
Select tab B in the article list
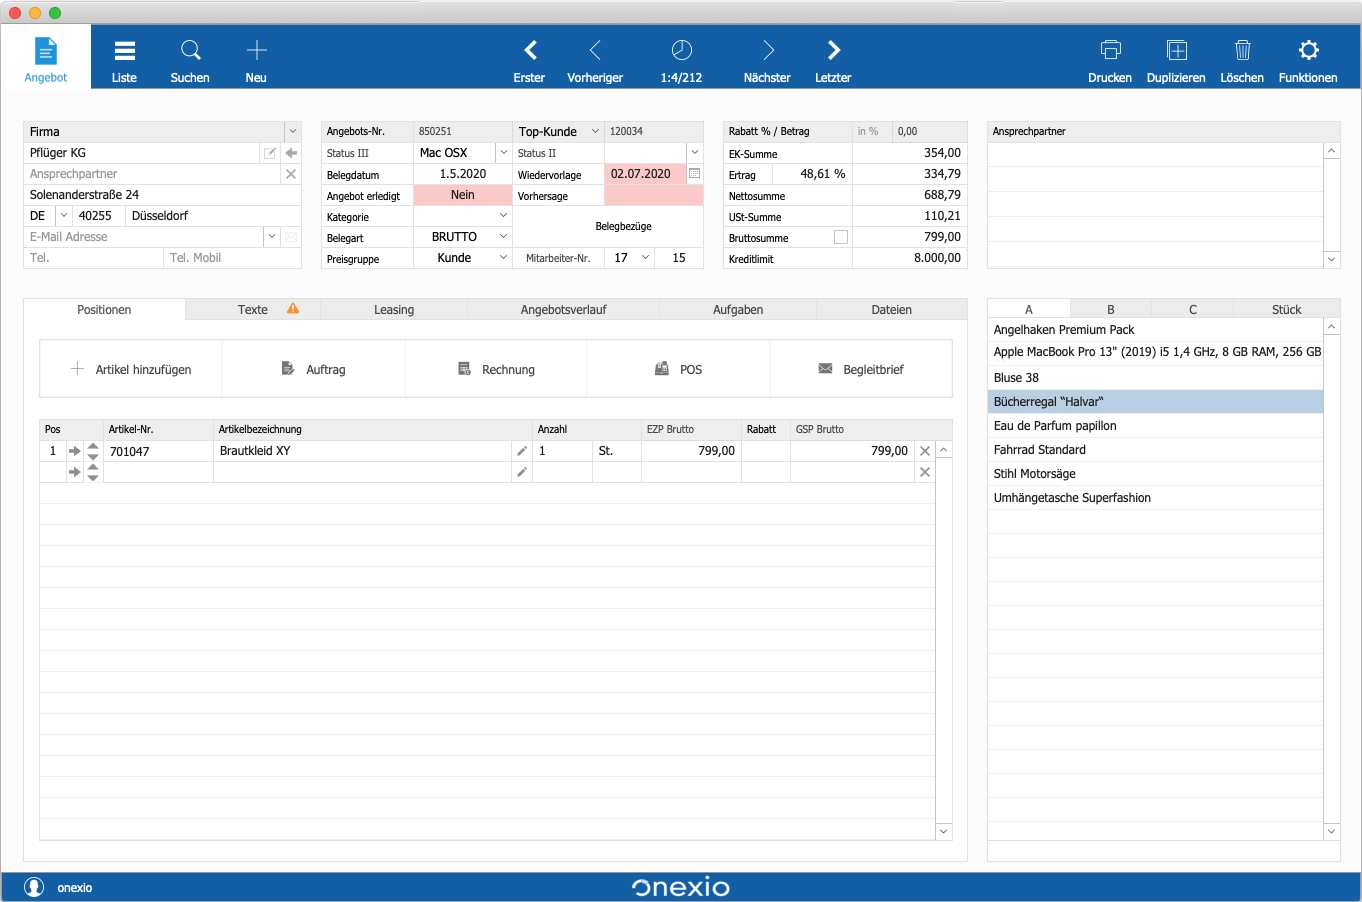1111,310
